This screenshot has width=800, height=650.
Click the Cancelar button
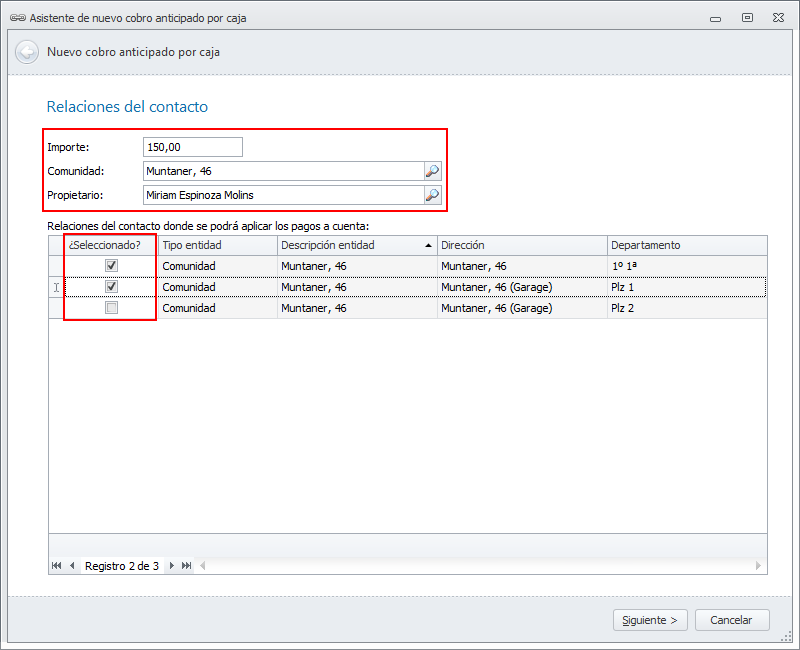(732, 620)
